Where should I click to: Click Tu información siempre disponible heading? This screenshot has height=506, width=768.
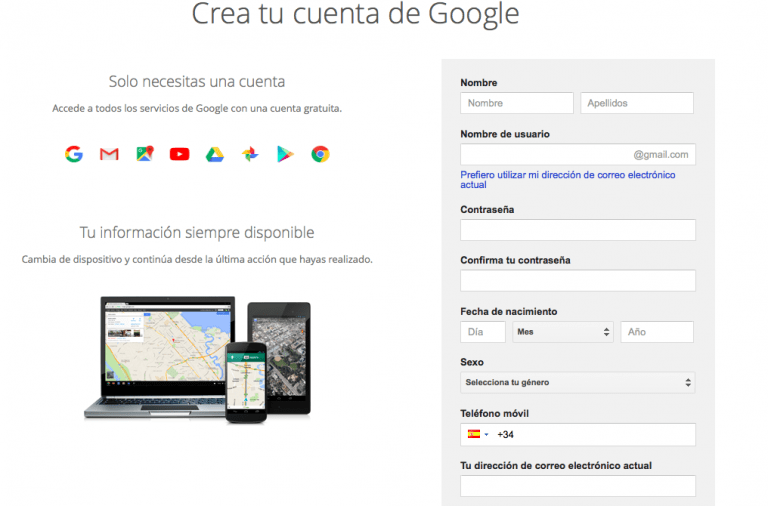197,233
